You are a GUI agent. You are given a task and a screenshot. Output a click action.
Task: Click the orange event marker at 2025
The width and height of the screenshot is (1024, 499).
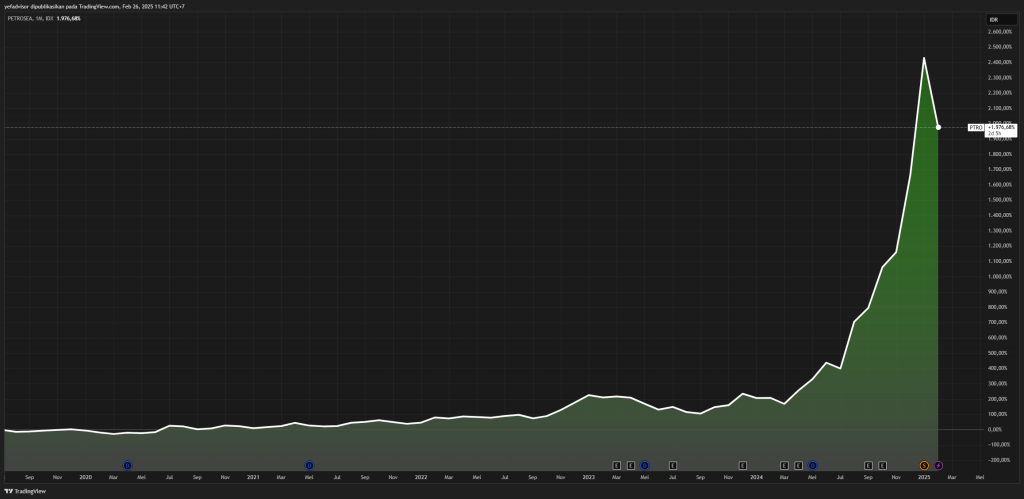click(924, 465)
